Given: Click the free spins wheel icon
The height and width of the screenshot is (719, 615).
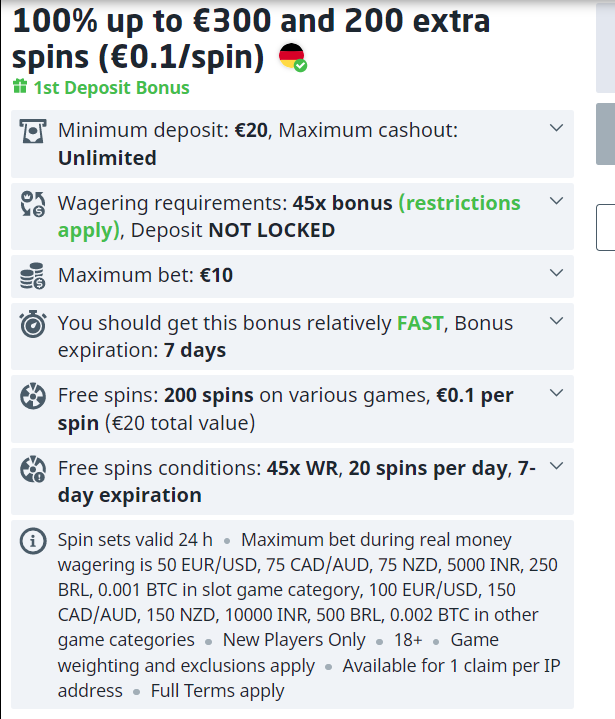Looking at the screenshot, I should [x=33, y=396].
